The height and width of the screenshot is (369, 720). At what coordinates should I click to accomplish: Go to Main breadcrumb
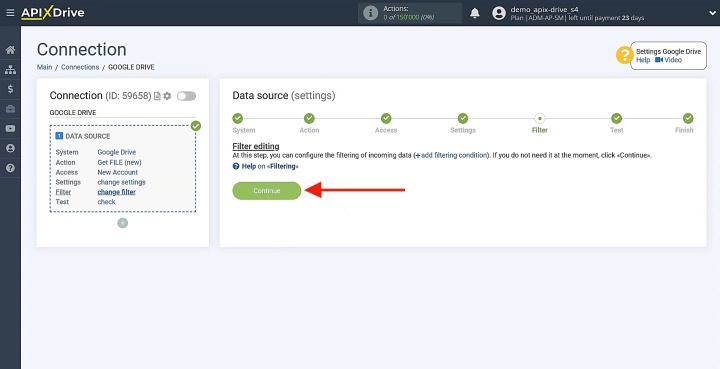click(45, 67)
